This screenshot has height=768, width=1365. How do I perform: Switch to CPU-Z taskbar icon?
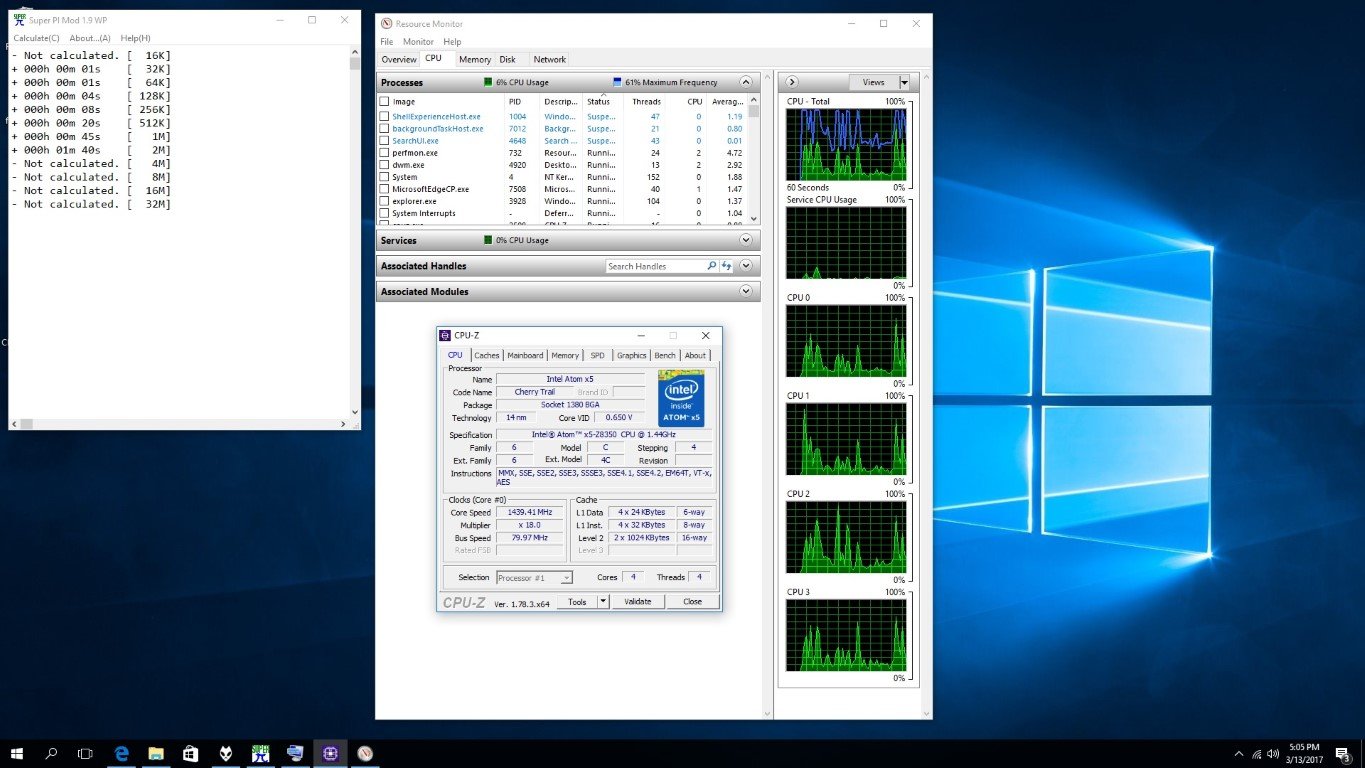329,753
